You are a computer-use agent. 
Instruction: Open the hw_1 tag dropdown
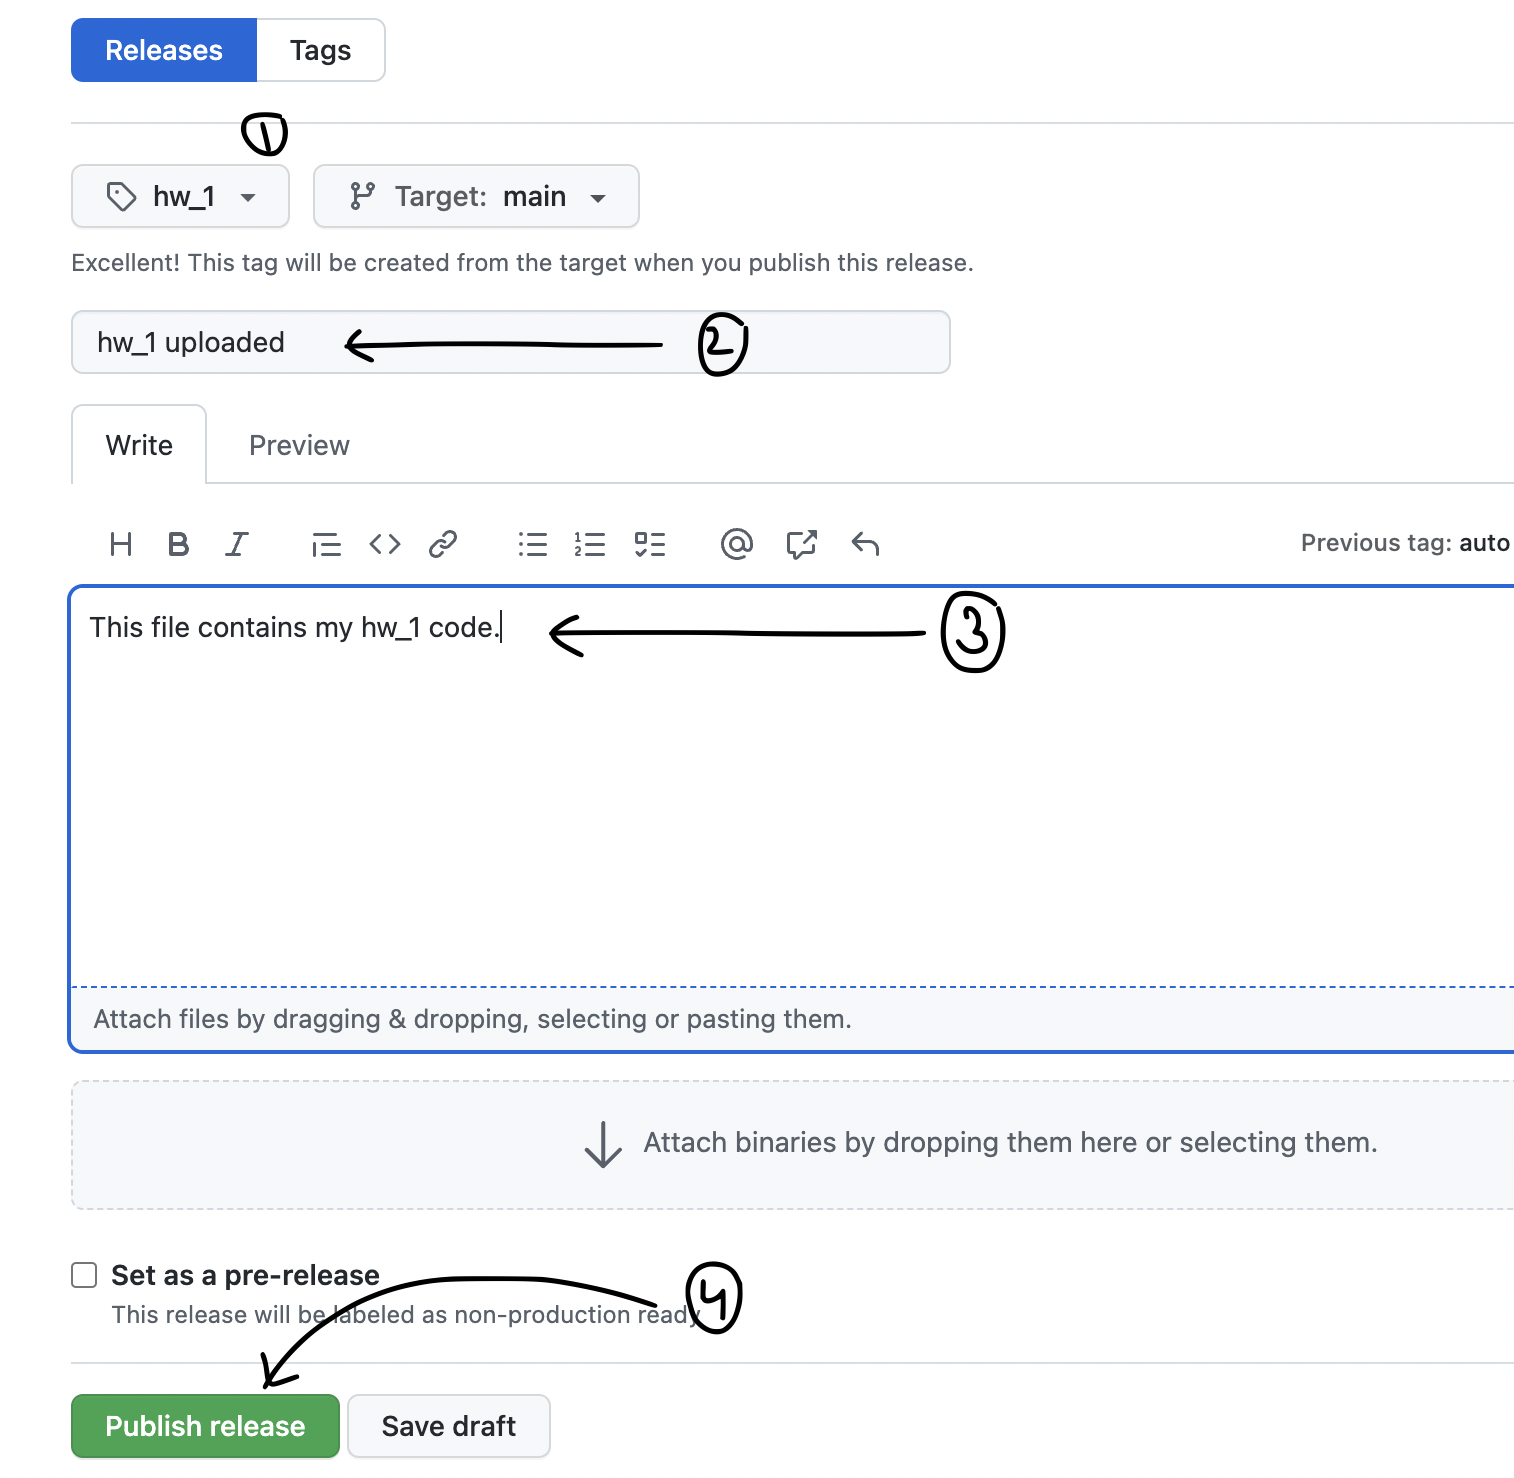(x=180, y=196)
